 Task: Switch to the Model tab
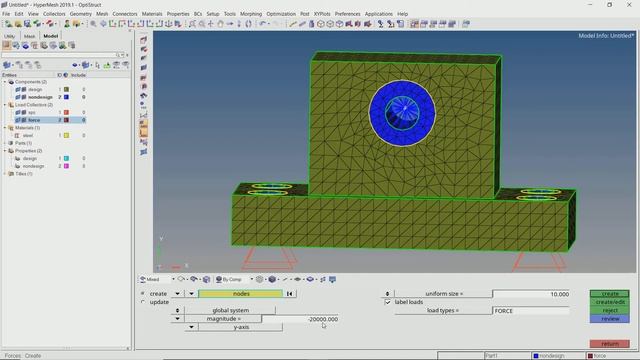[51, 36]
